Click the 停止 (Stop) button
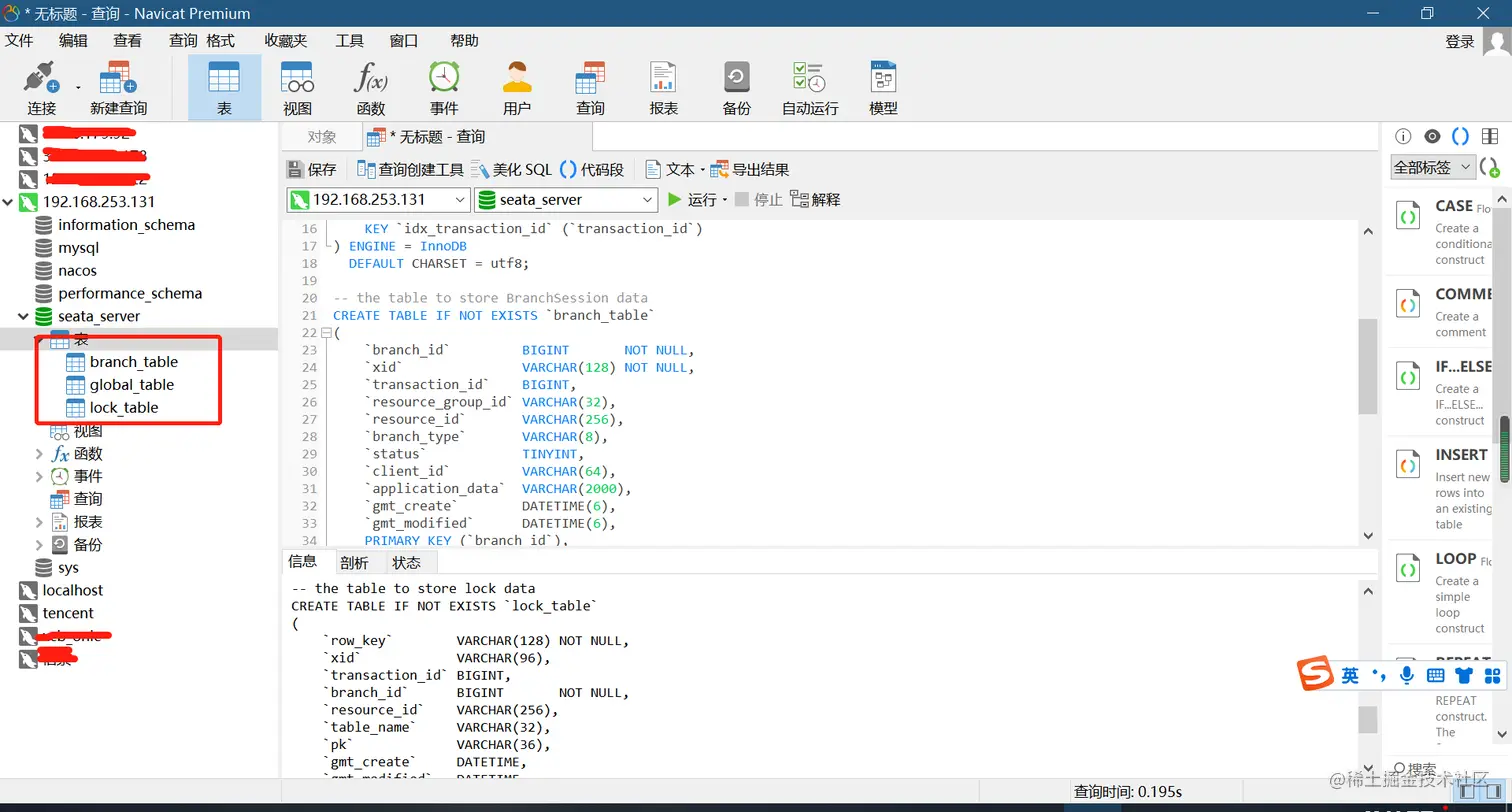The height and width of the screenshot is (812, 1512). click(758, 199)
